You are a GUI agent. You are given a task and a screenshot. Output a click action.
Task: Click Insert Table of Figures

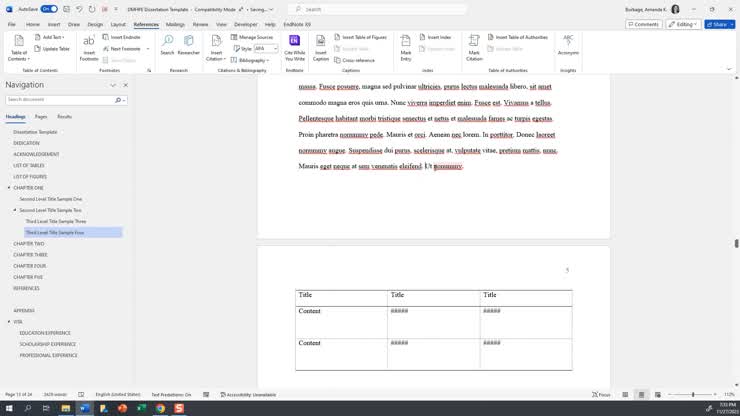click(360, 37)
